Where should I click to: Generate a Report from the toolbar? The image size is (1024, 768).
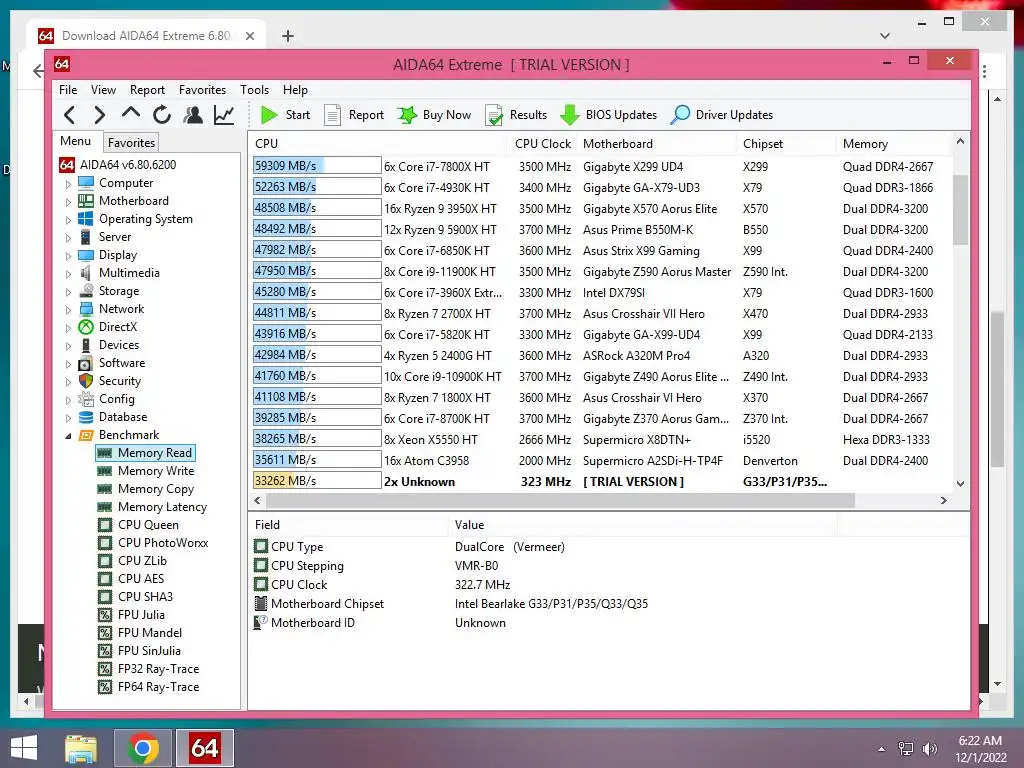[x=354, y=115]
